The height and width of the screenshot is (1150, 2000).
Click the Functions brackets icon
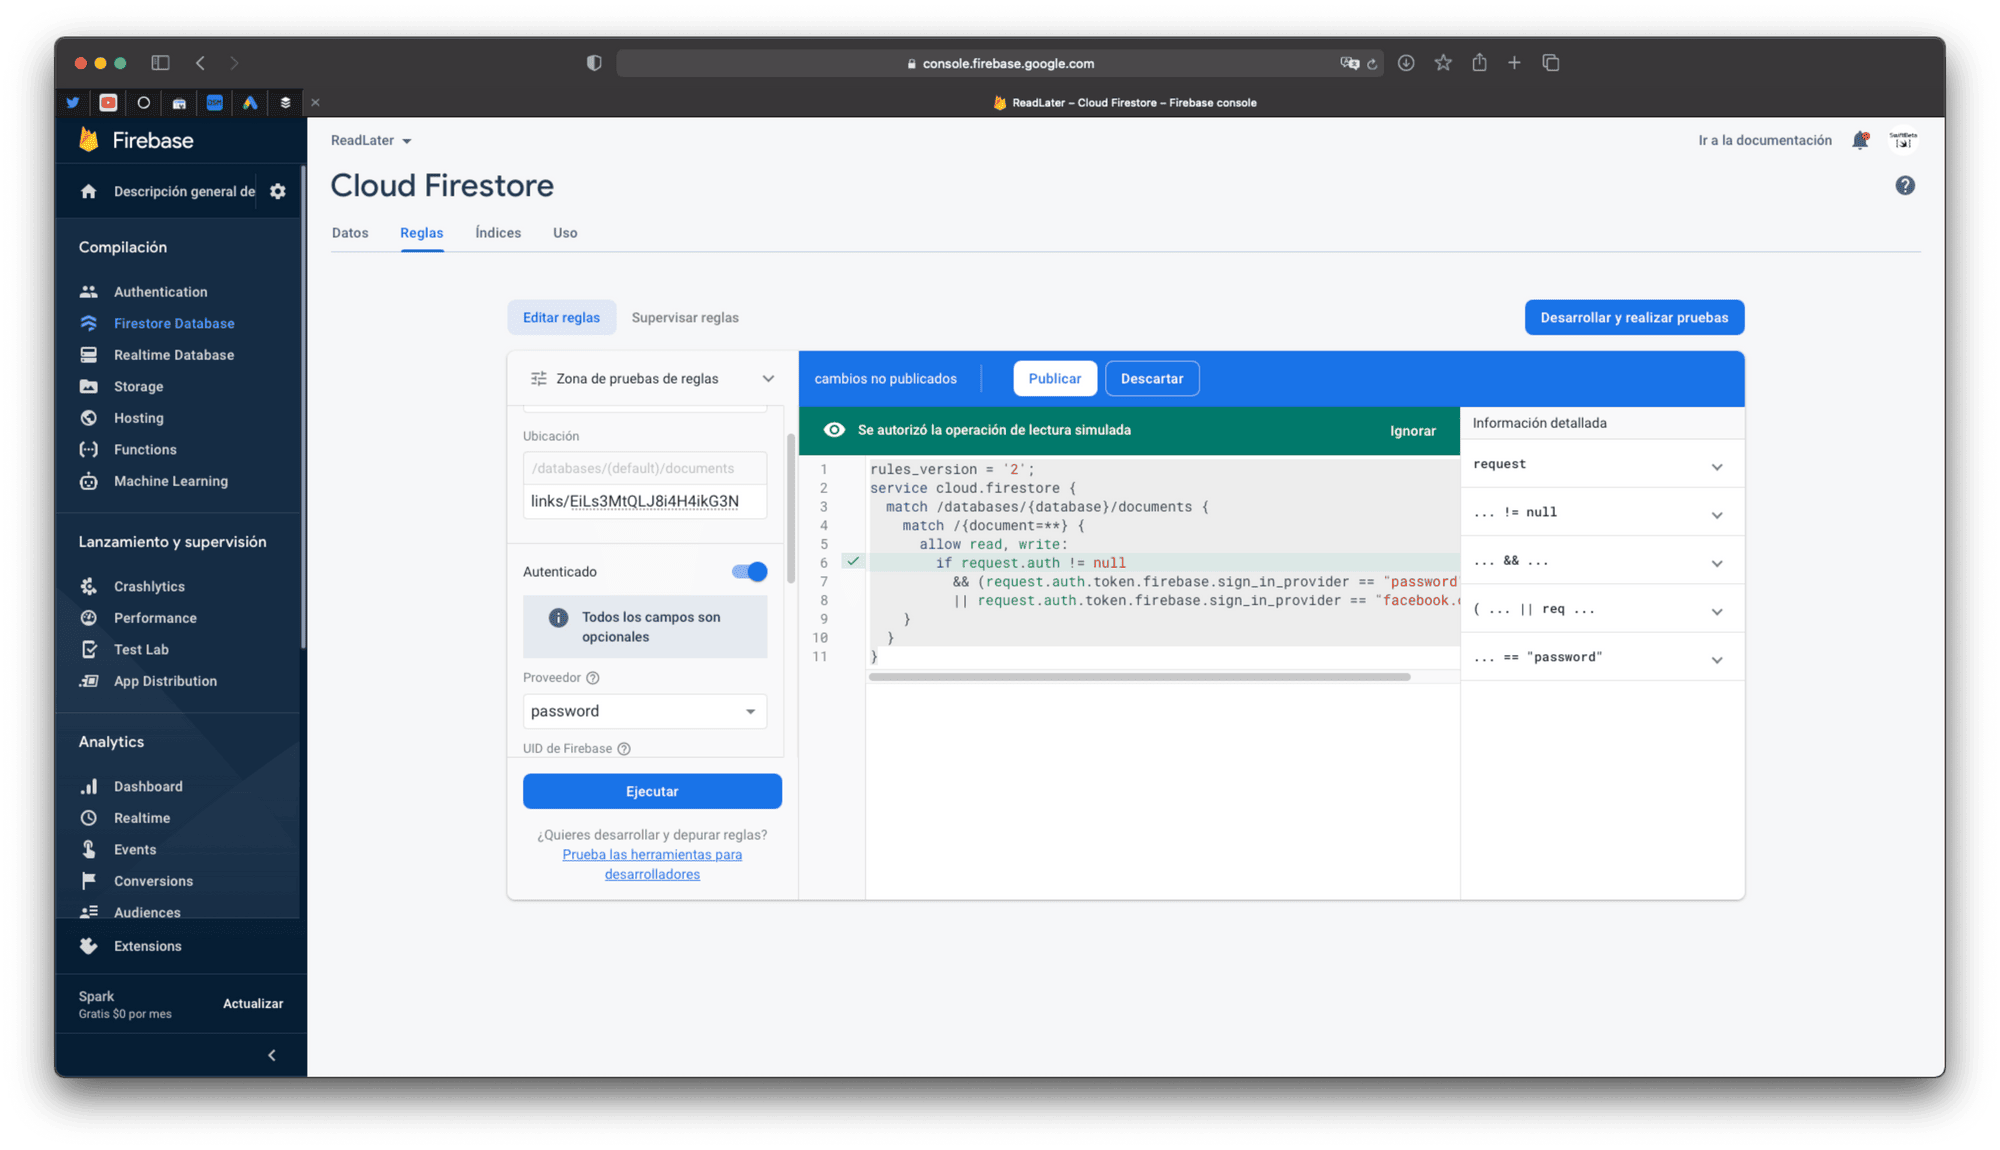coord(89,450)
